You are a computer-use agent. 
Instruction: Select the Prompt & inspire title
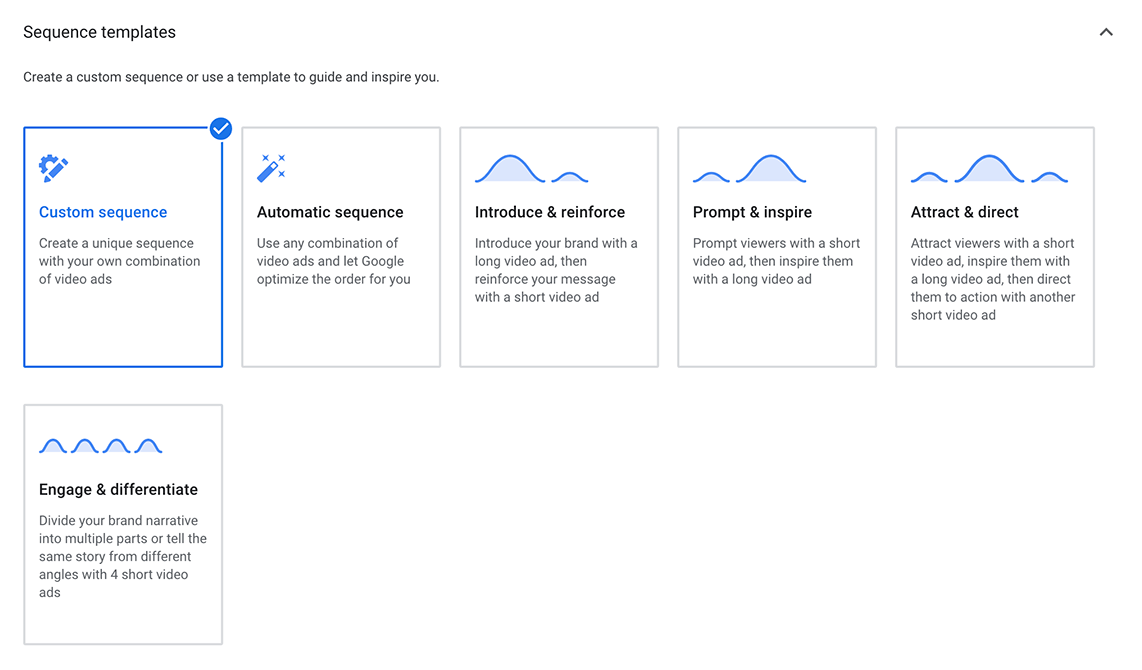pyautogui.click(x=752, y=212)
